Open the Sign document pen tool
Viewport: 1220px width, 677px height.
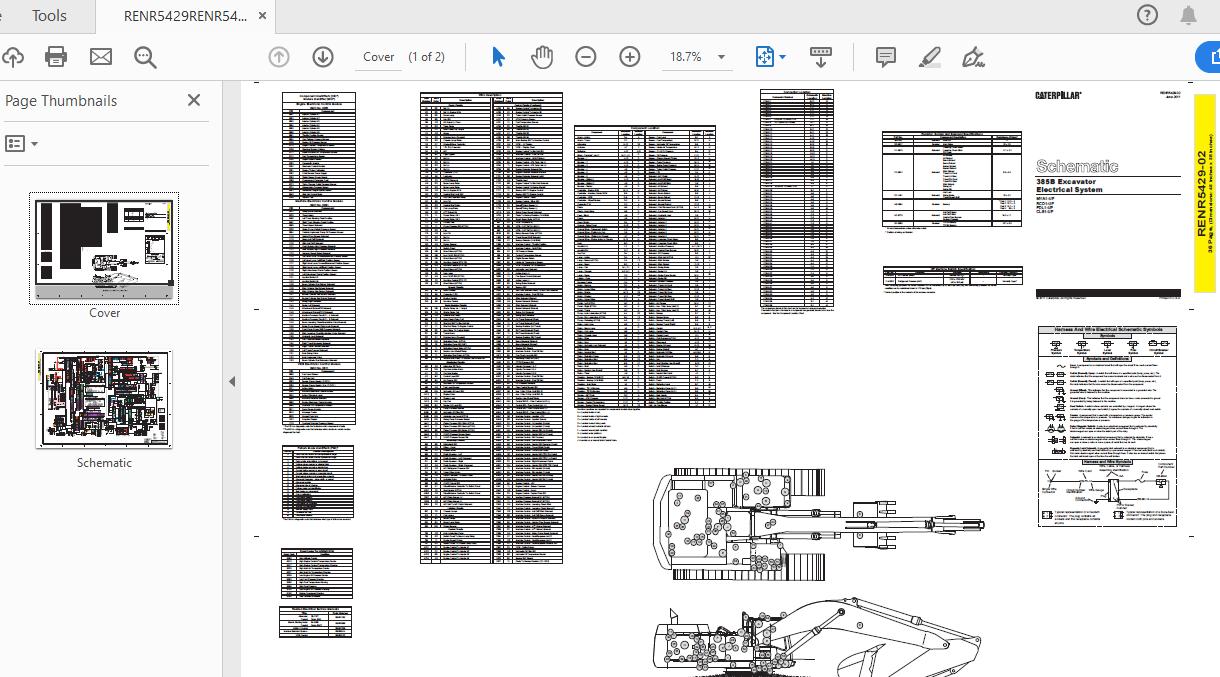coord(973,57)
